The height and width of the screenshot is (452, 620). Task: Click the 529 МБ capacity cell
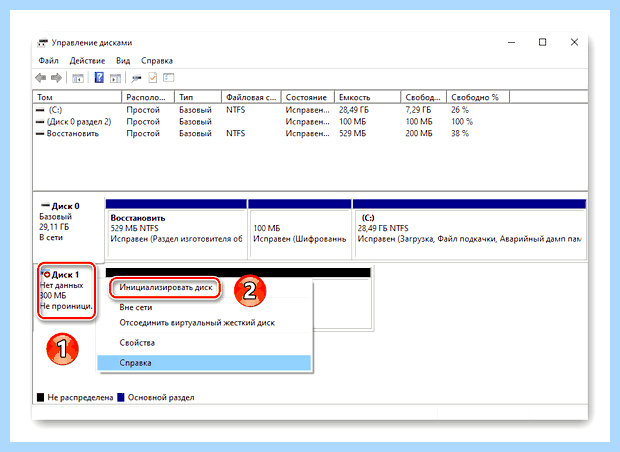pos(352,134)
